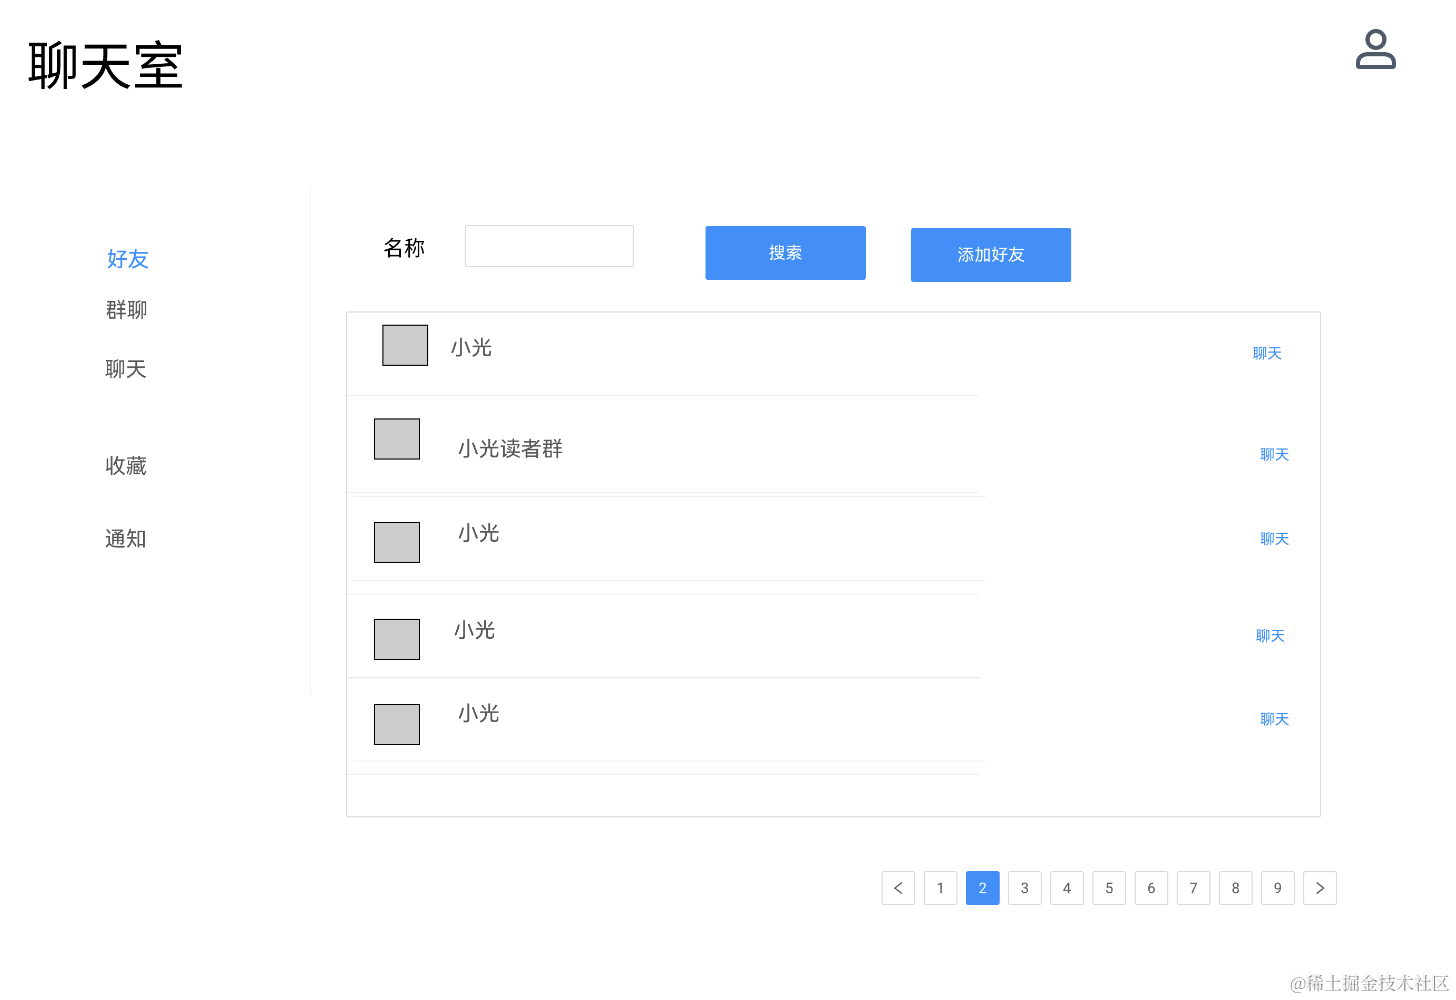The height and width of the screenshot is (1000, 1456).
Task: Click the 添加好友 button
Action: tap(990, 255)
